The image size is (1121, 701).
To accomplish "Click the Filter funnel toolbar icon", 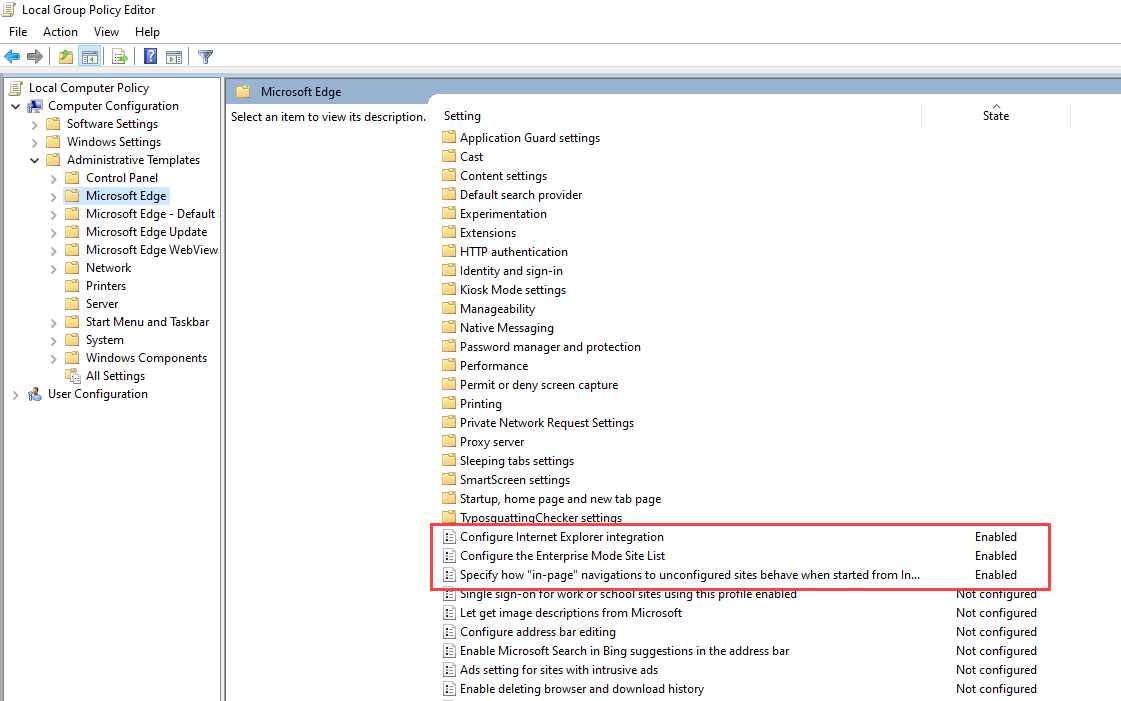I will tap(205, 56).
